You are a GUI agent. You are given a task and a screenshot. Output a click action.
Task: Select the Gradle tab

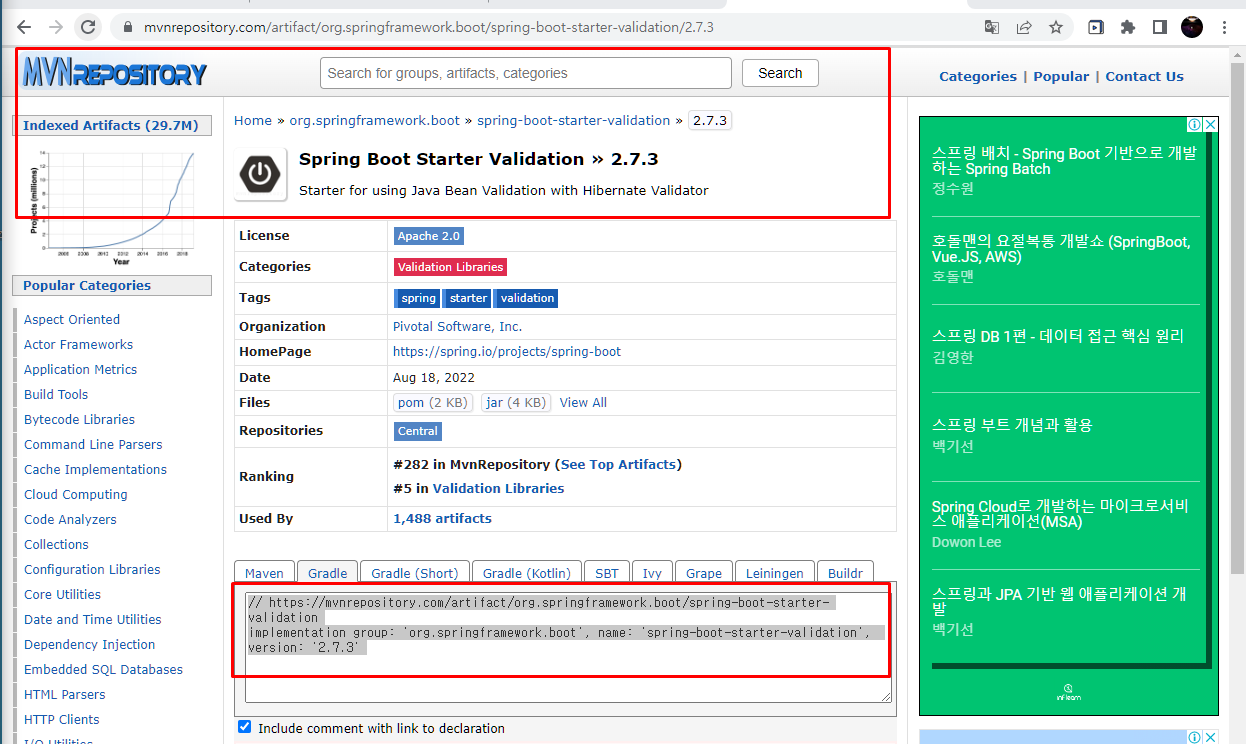tap(327, 572)
